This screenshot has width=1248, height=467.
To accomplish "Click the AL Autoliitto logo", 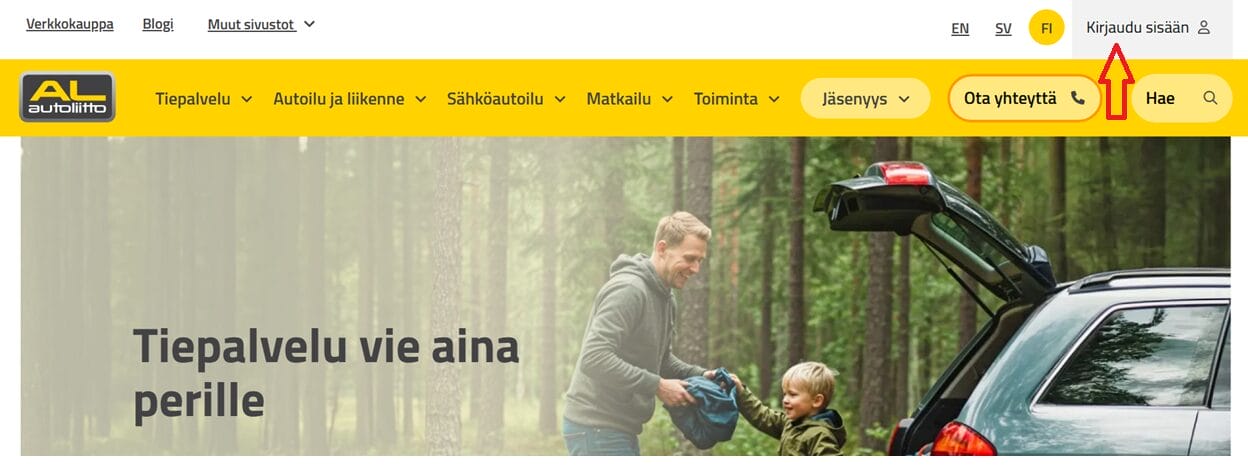I will click(x=68, y=97).
